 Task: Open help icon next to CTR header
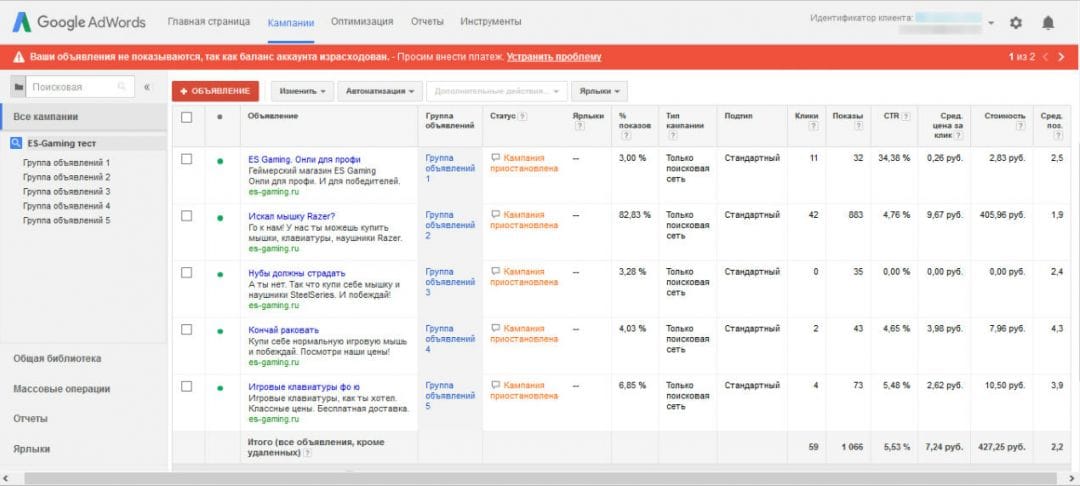[906, 116]
